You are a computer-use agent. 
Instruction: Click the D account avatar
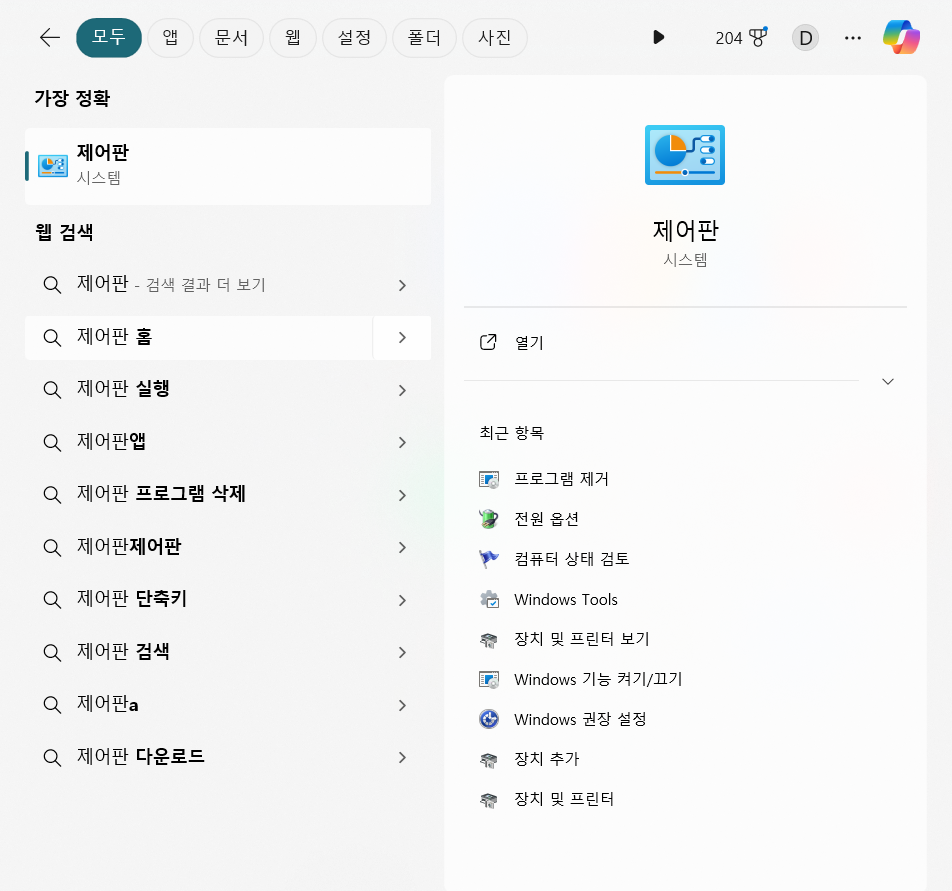click(805, 37)
